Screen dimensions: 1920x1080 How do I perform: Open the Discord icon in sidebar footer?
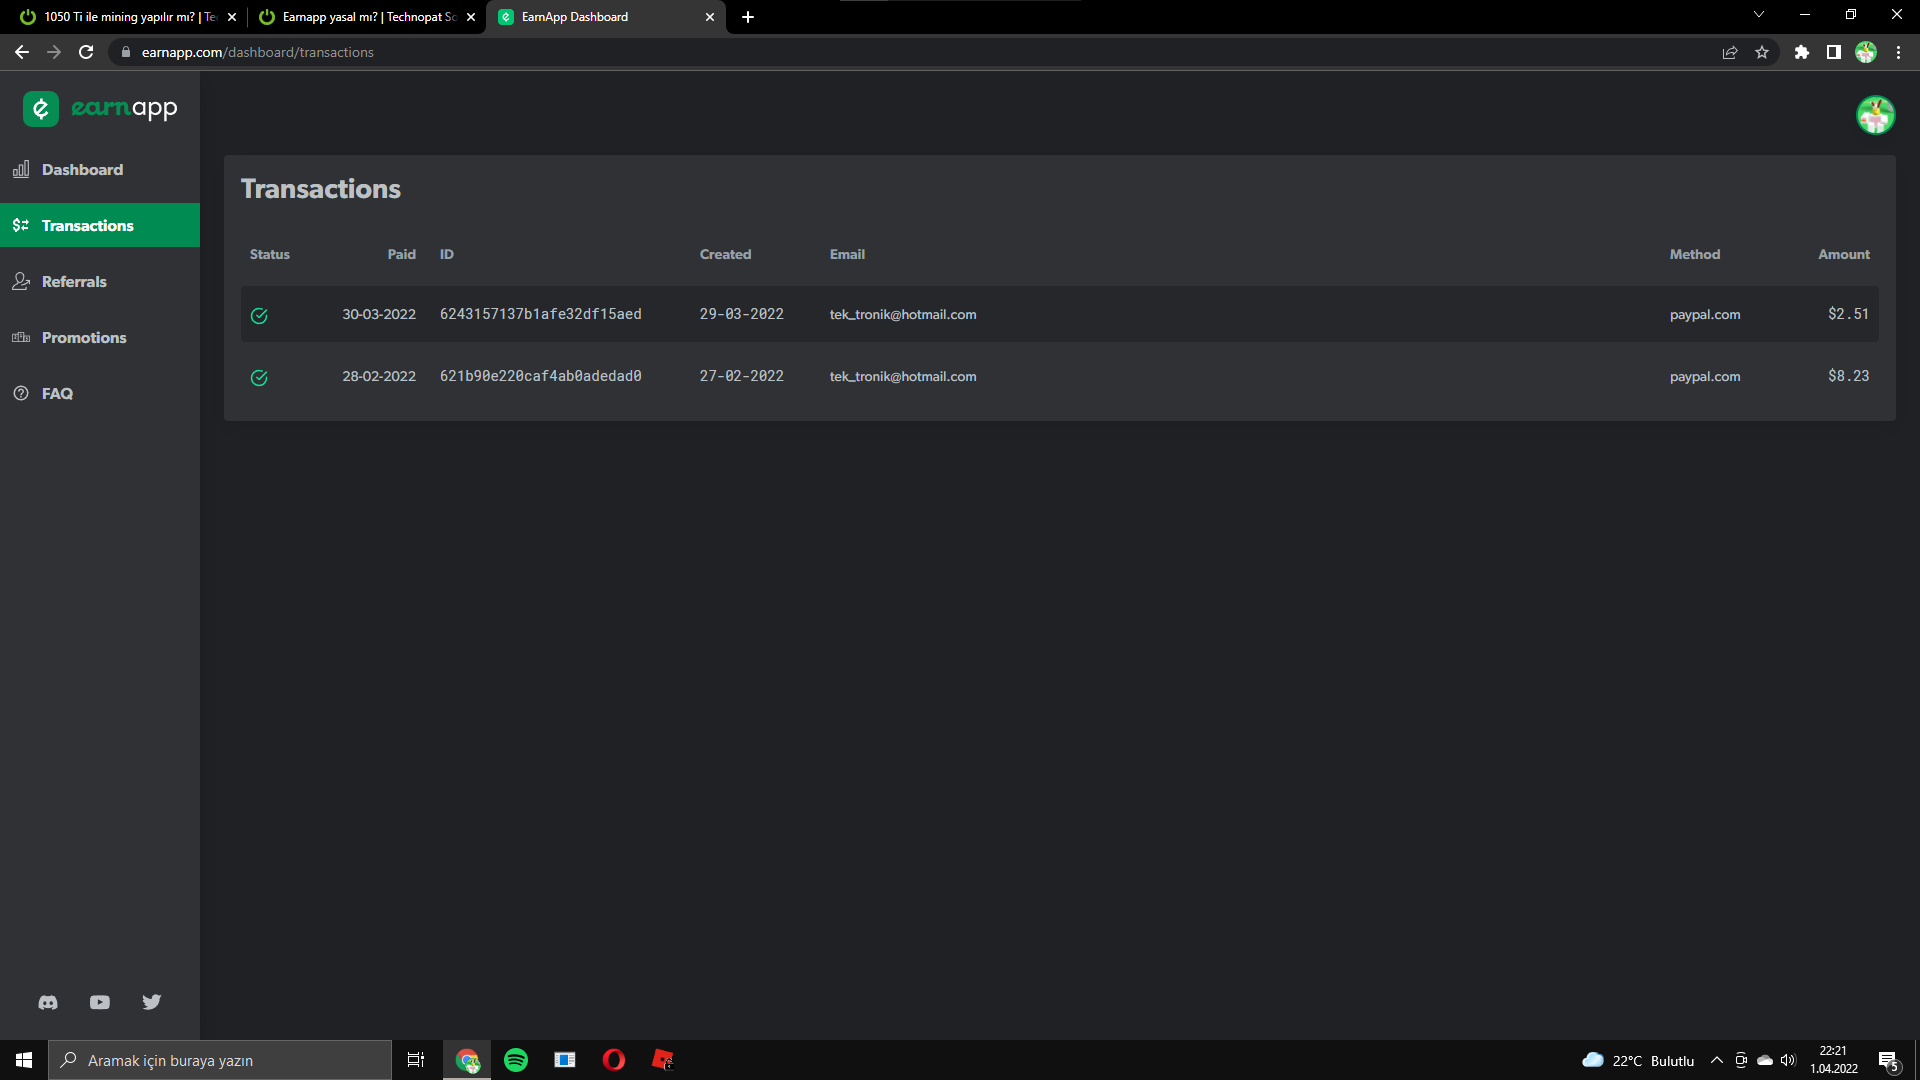(x=48, y=1002)
